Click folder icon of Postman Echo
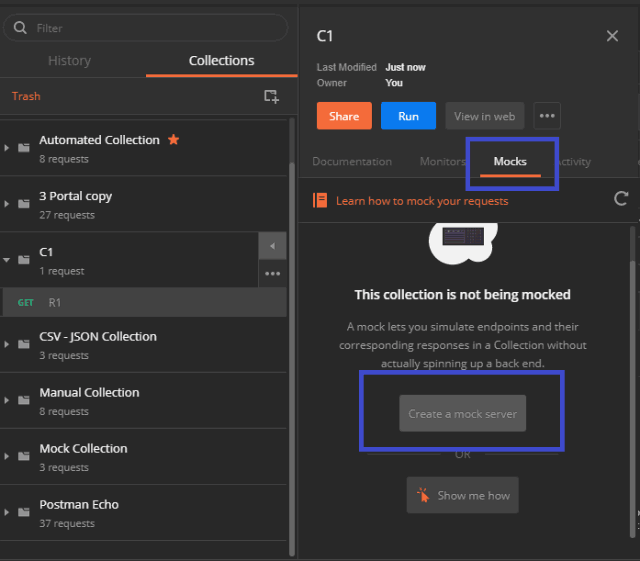640x561 pixels. point(24,512)
